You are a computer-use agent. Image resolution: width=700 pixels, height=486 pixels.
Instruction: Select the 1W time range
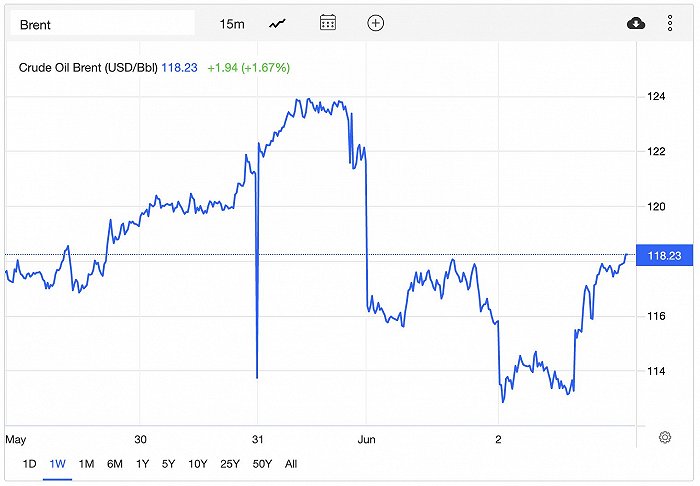(57, 464)
